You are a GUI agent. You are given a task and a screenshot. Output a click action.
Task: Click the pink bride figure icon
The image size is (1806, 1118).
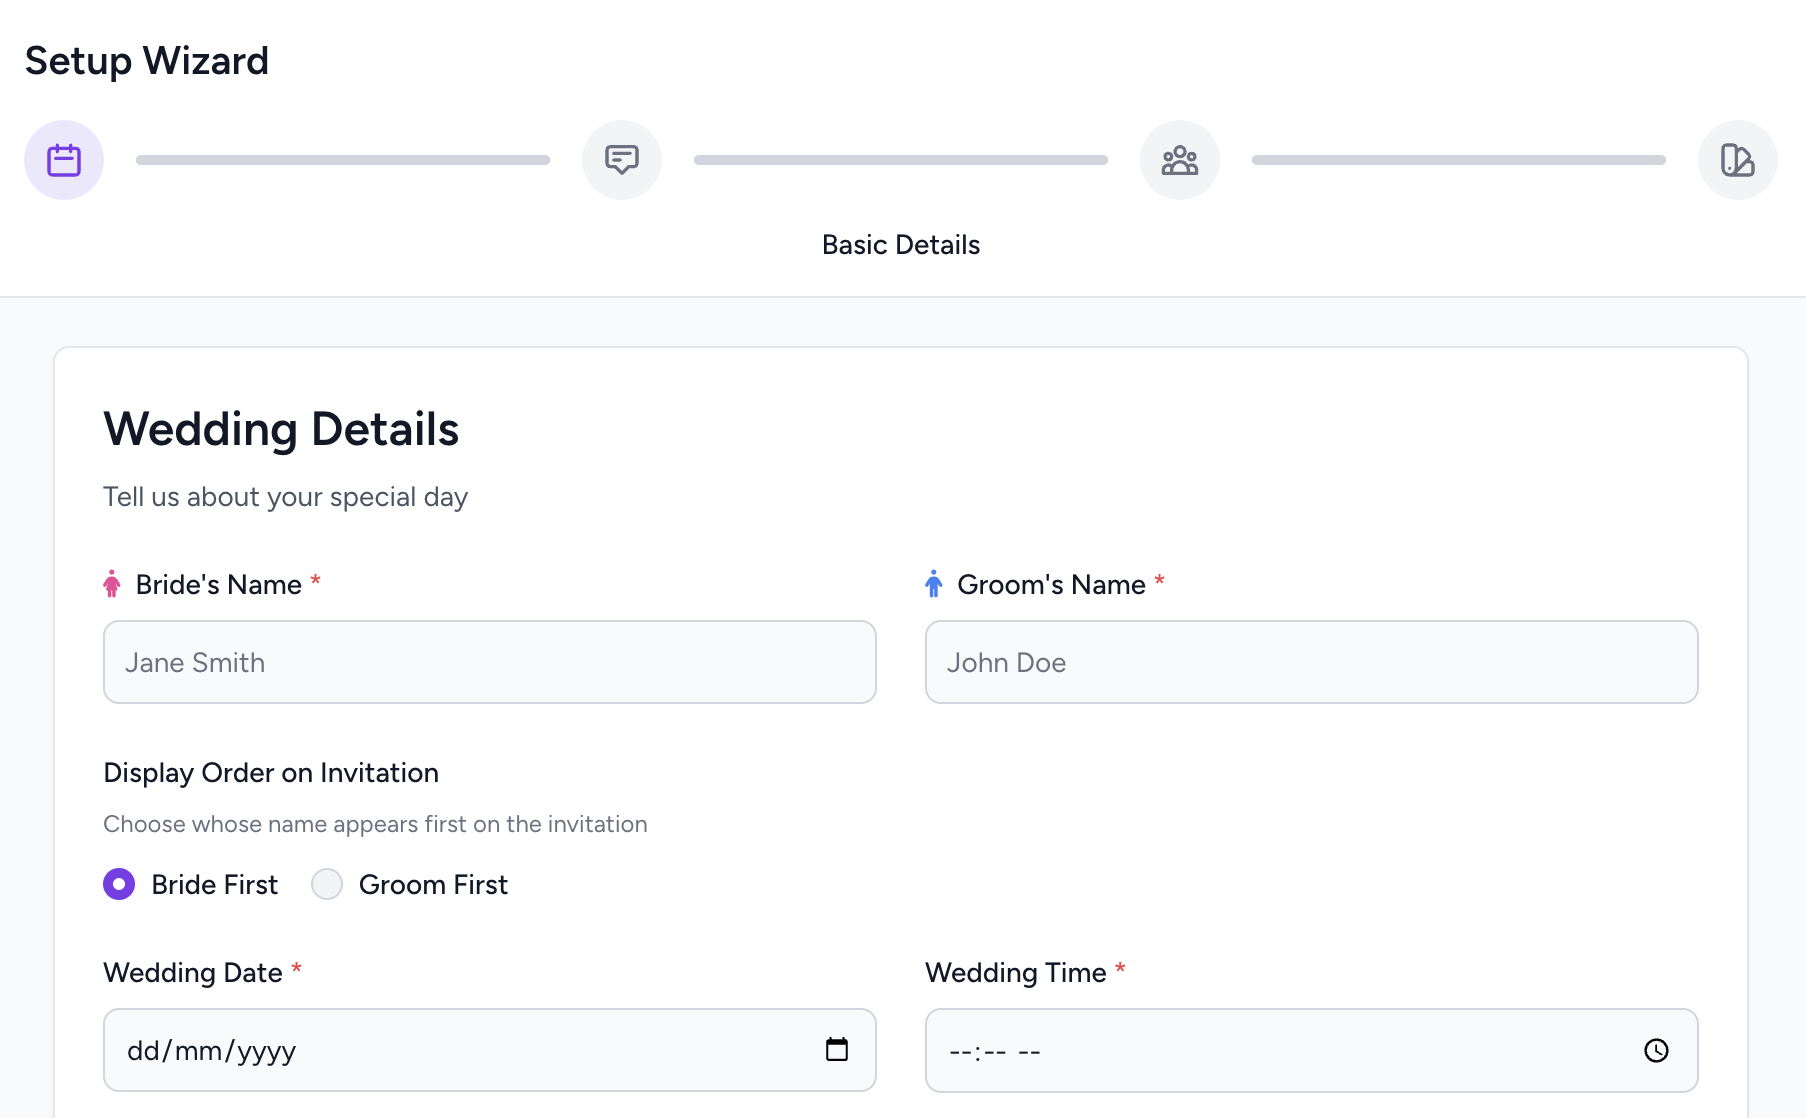(x=112, y=584)
